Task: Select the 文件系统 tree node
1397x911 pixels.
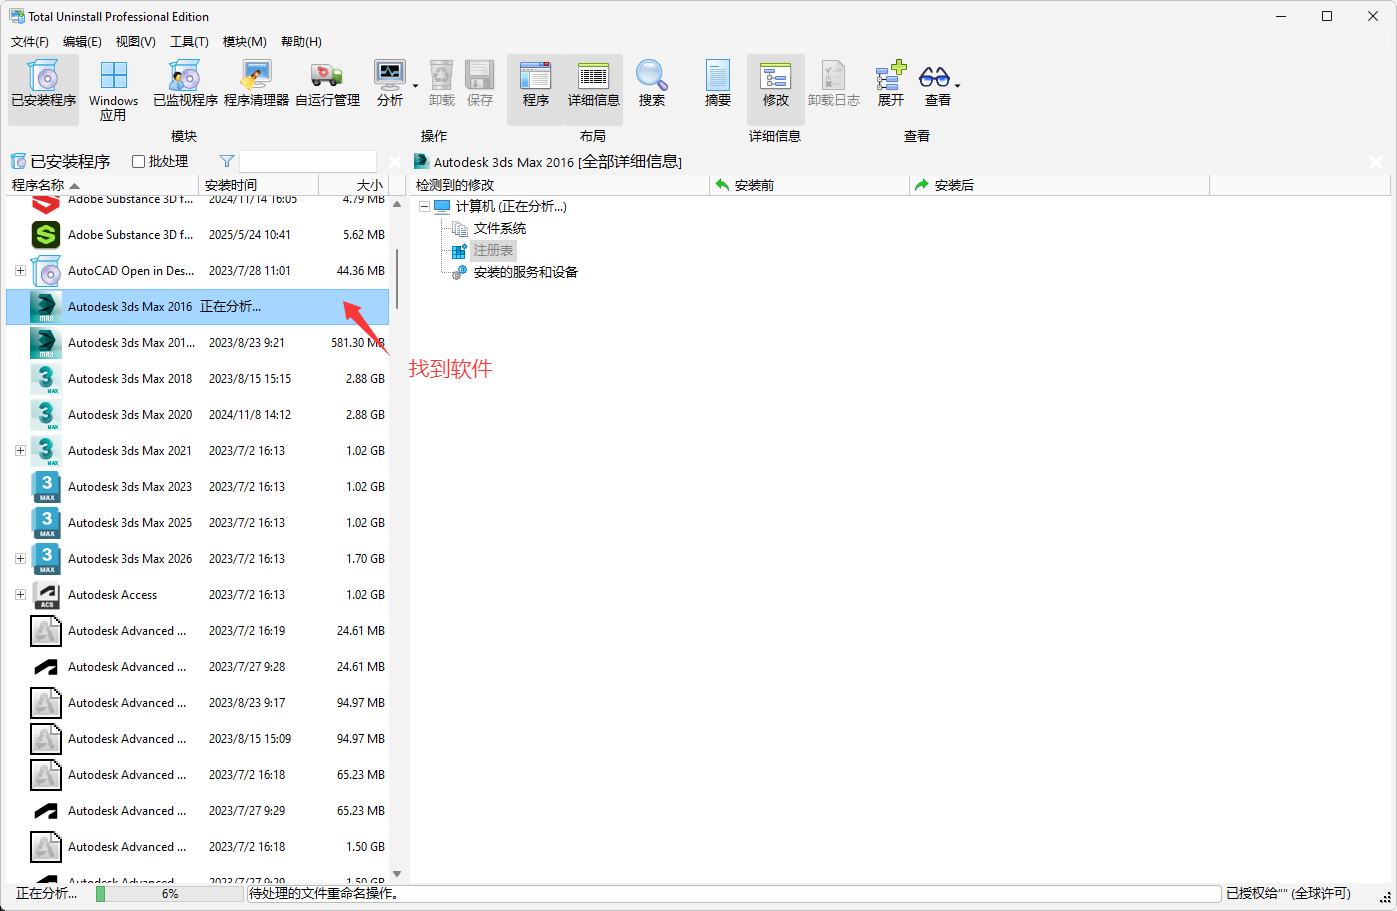Action: click(500, 229)
